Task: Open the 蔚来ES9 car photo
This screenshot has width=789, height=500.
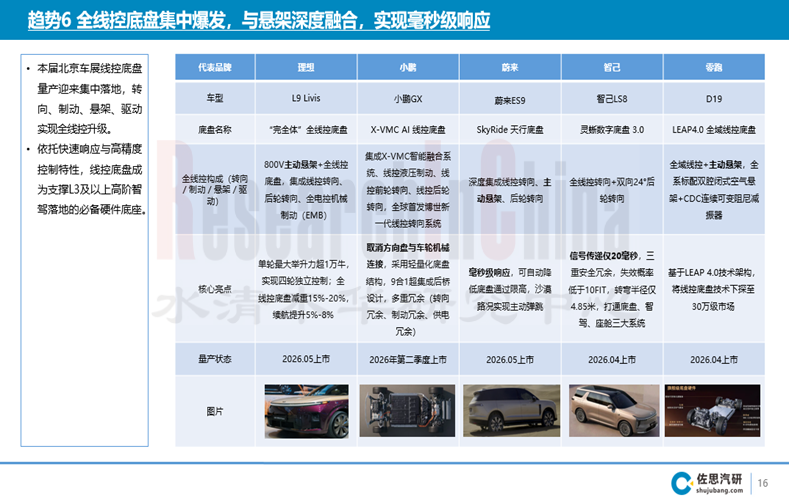Action: pyautogui.click(x=511, y=410)
